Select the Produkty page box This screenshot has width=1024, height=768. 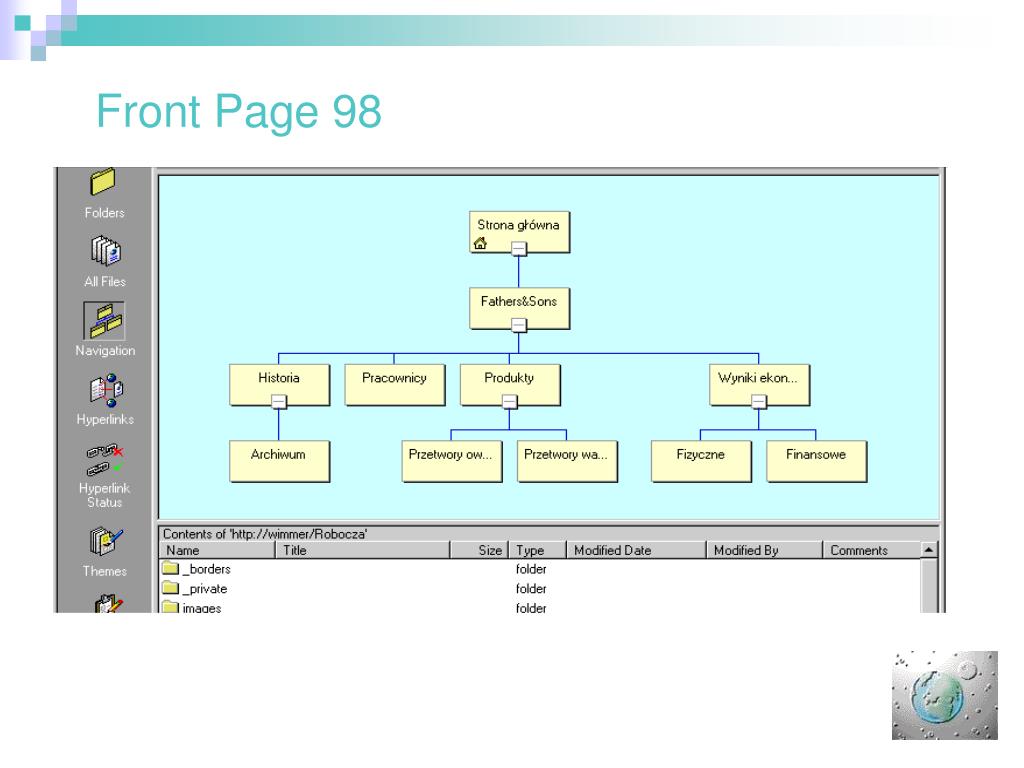[510, 385]
